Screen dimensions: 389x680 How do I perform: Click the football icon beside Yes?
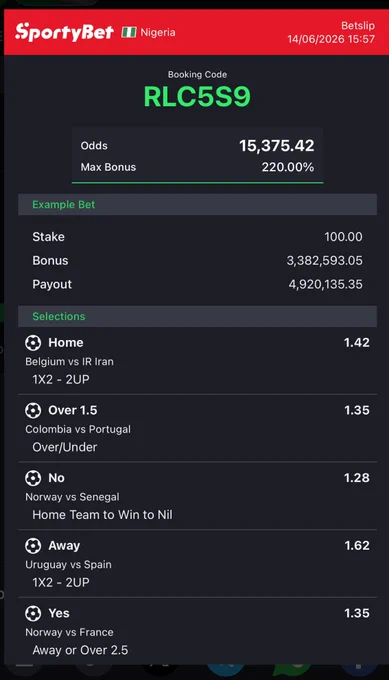click(33, 613)
